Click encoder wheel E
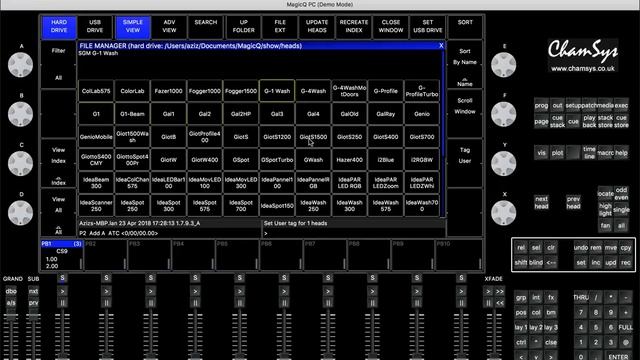This screenshot has height=360, width=640. (x=503, y=64)
